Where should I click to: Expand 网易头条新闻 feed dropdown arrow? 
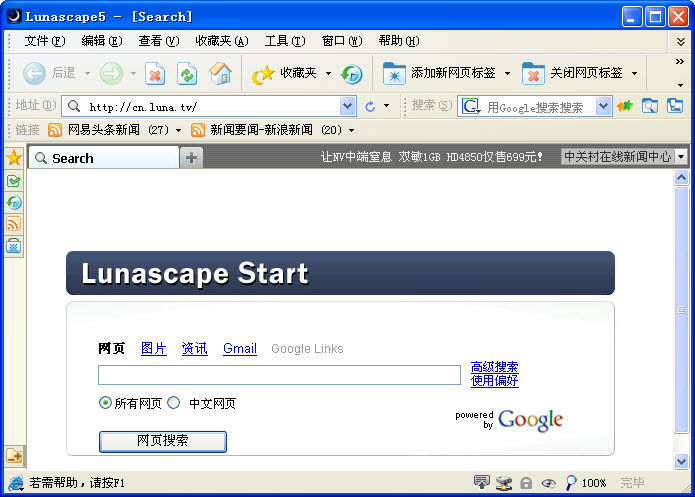(x=179, y=130)
